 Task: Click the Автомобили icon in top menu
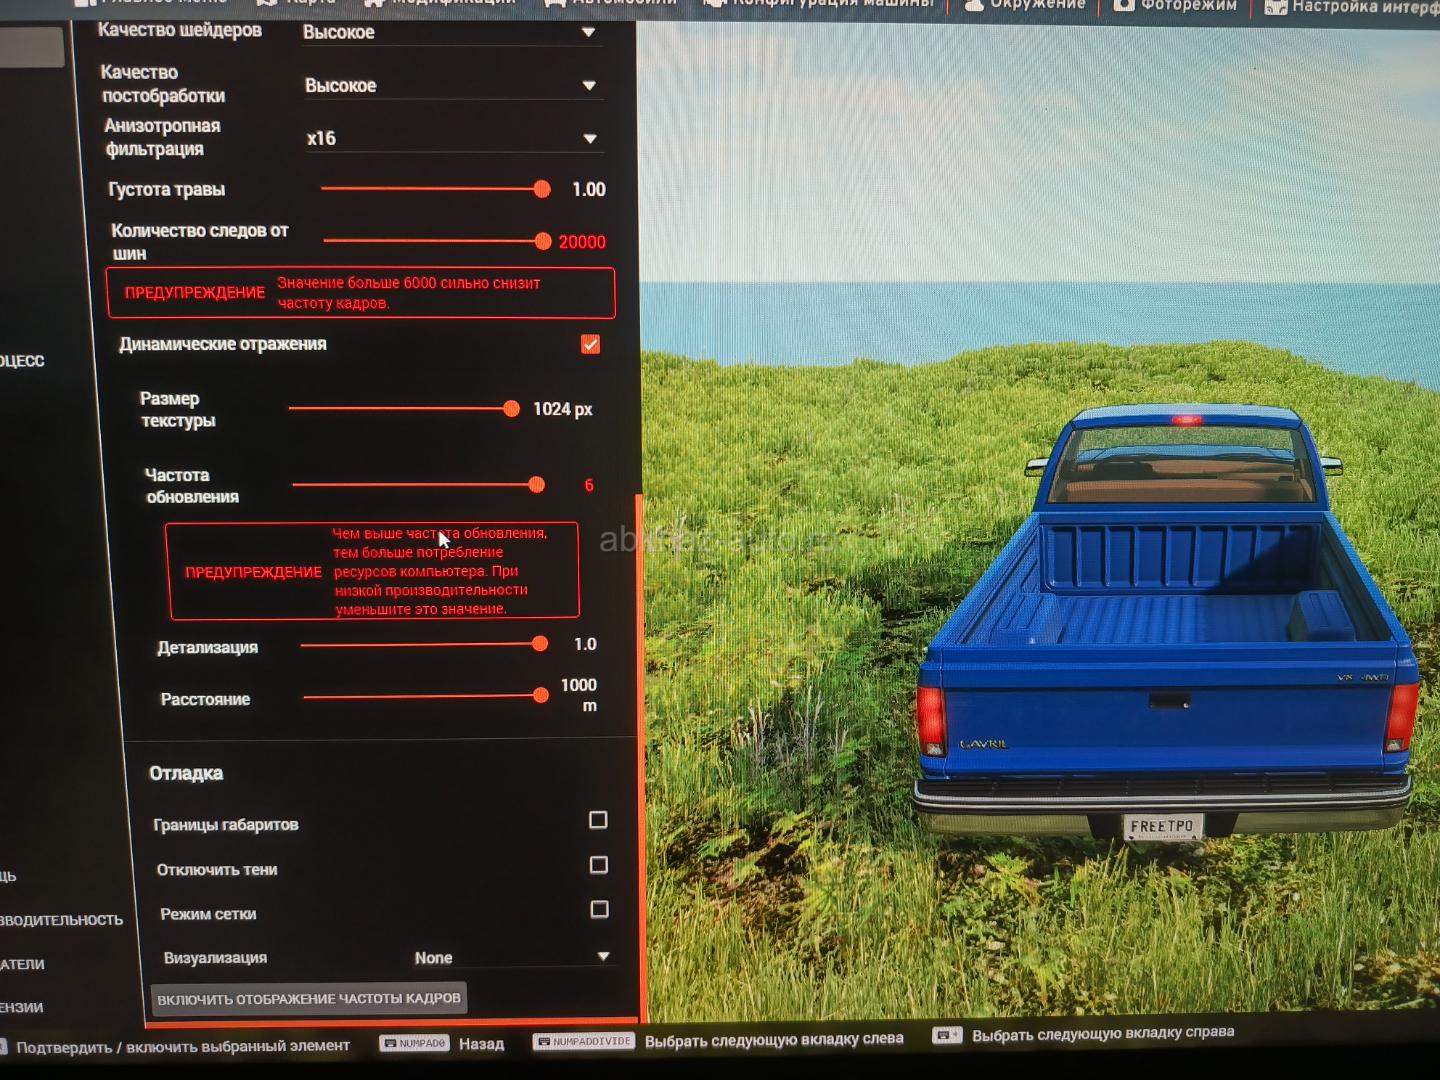(x=555, y=3)
